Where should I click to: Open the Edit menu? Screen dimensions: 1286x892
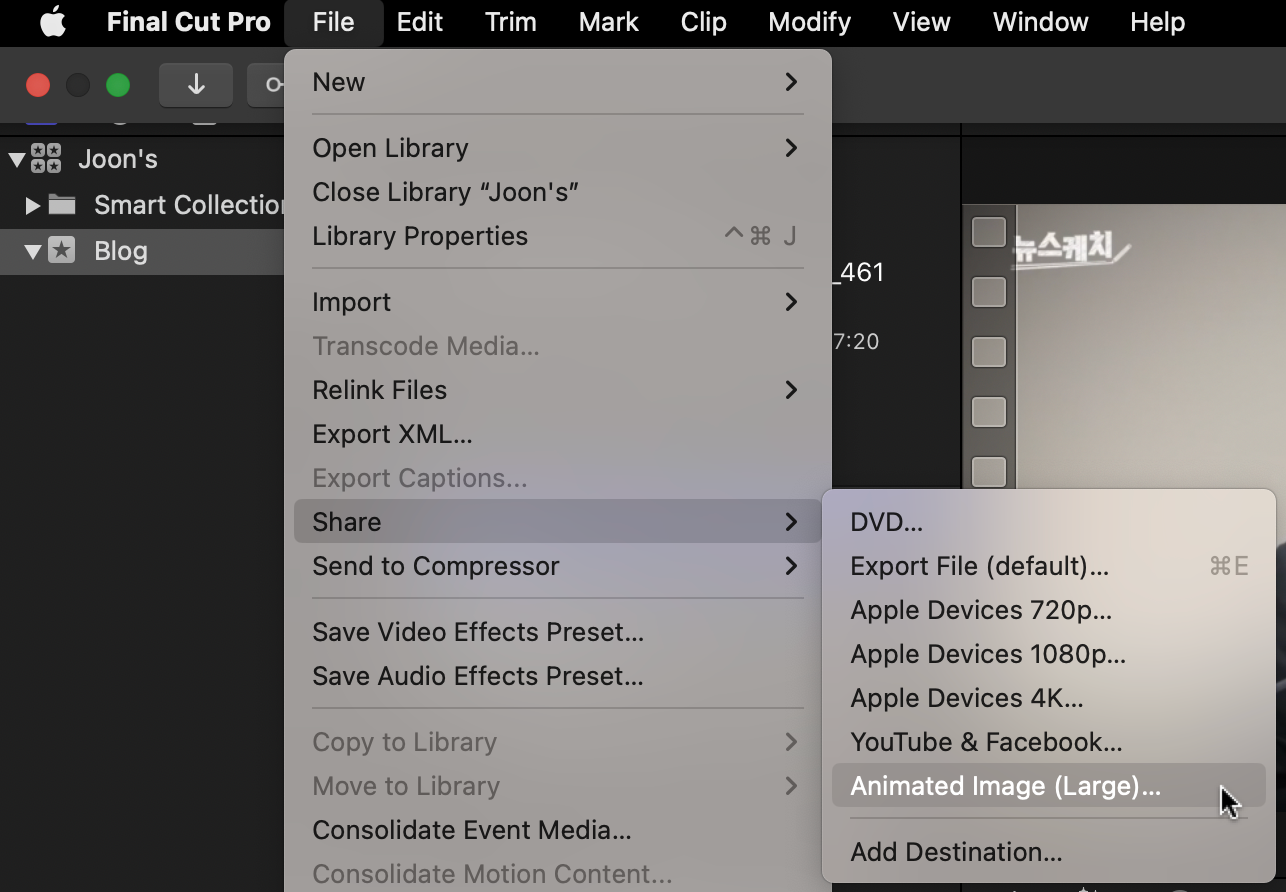(x=419, y=22)
